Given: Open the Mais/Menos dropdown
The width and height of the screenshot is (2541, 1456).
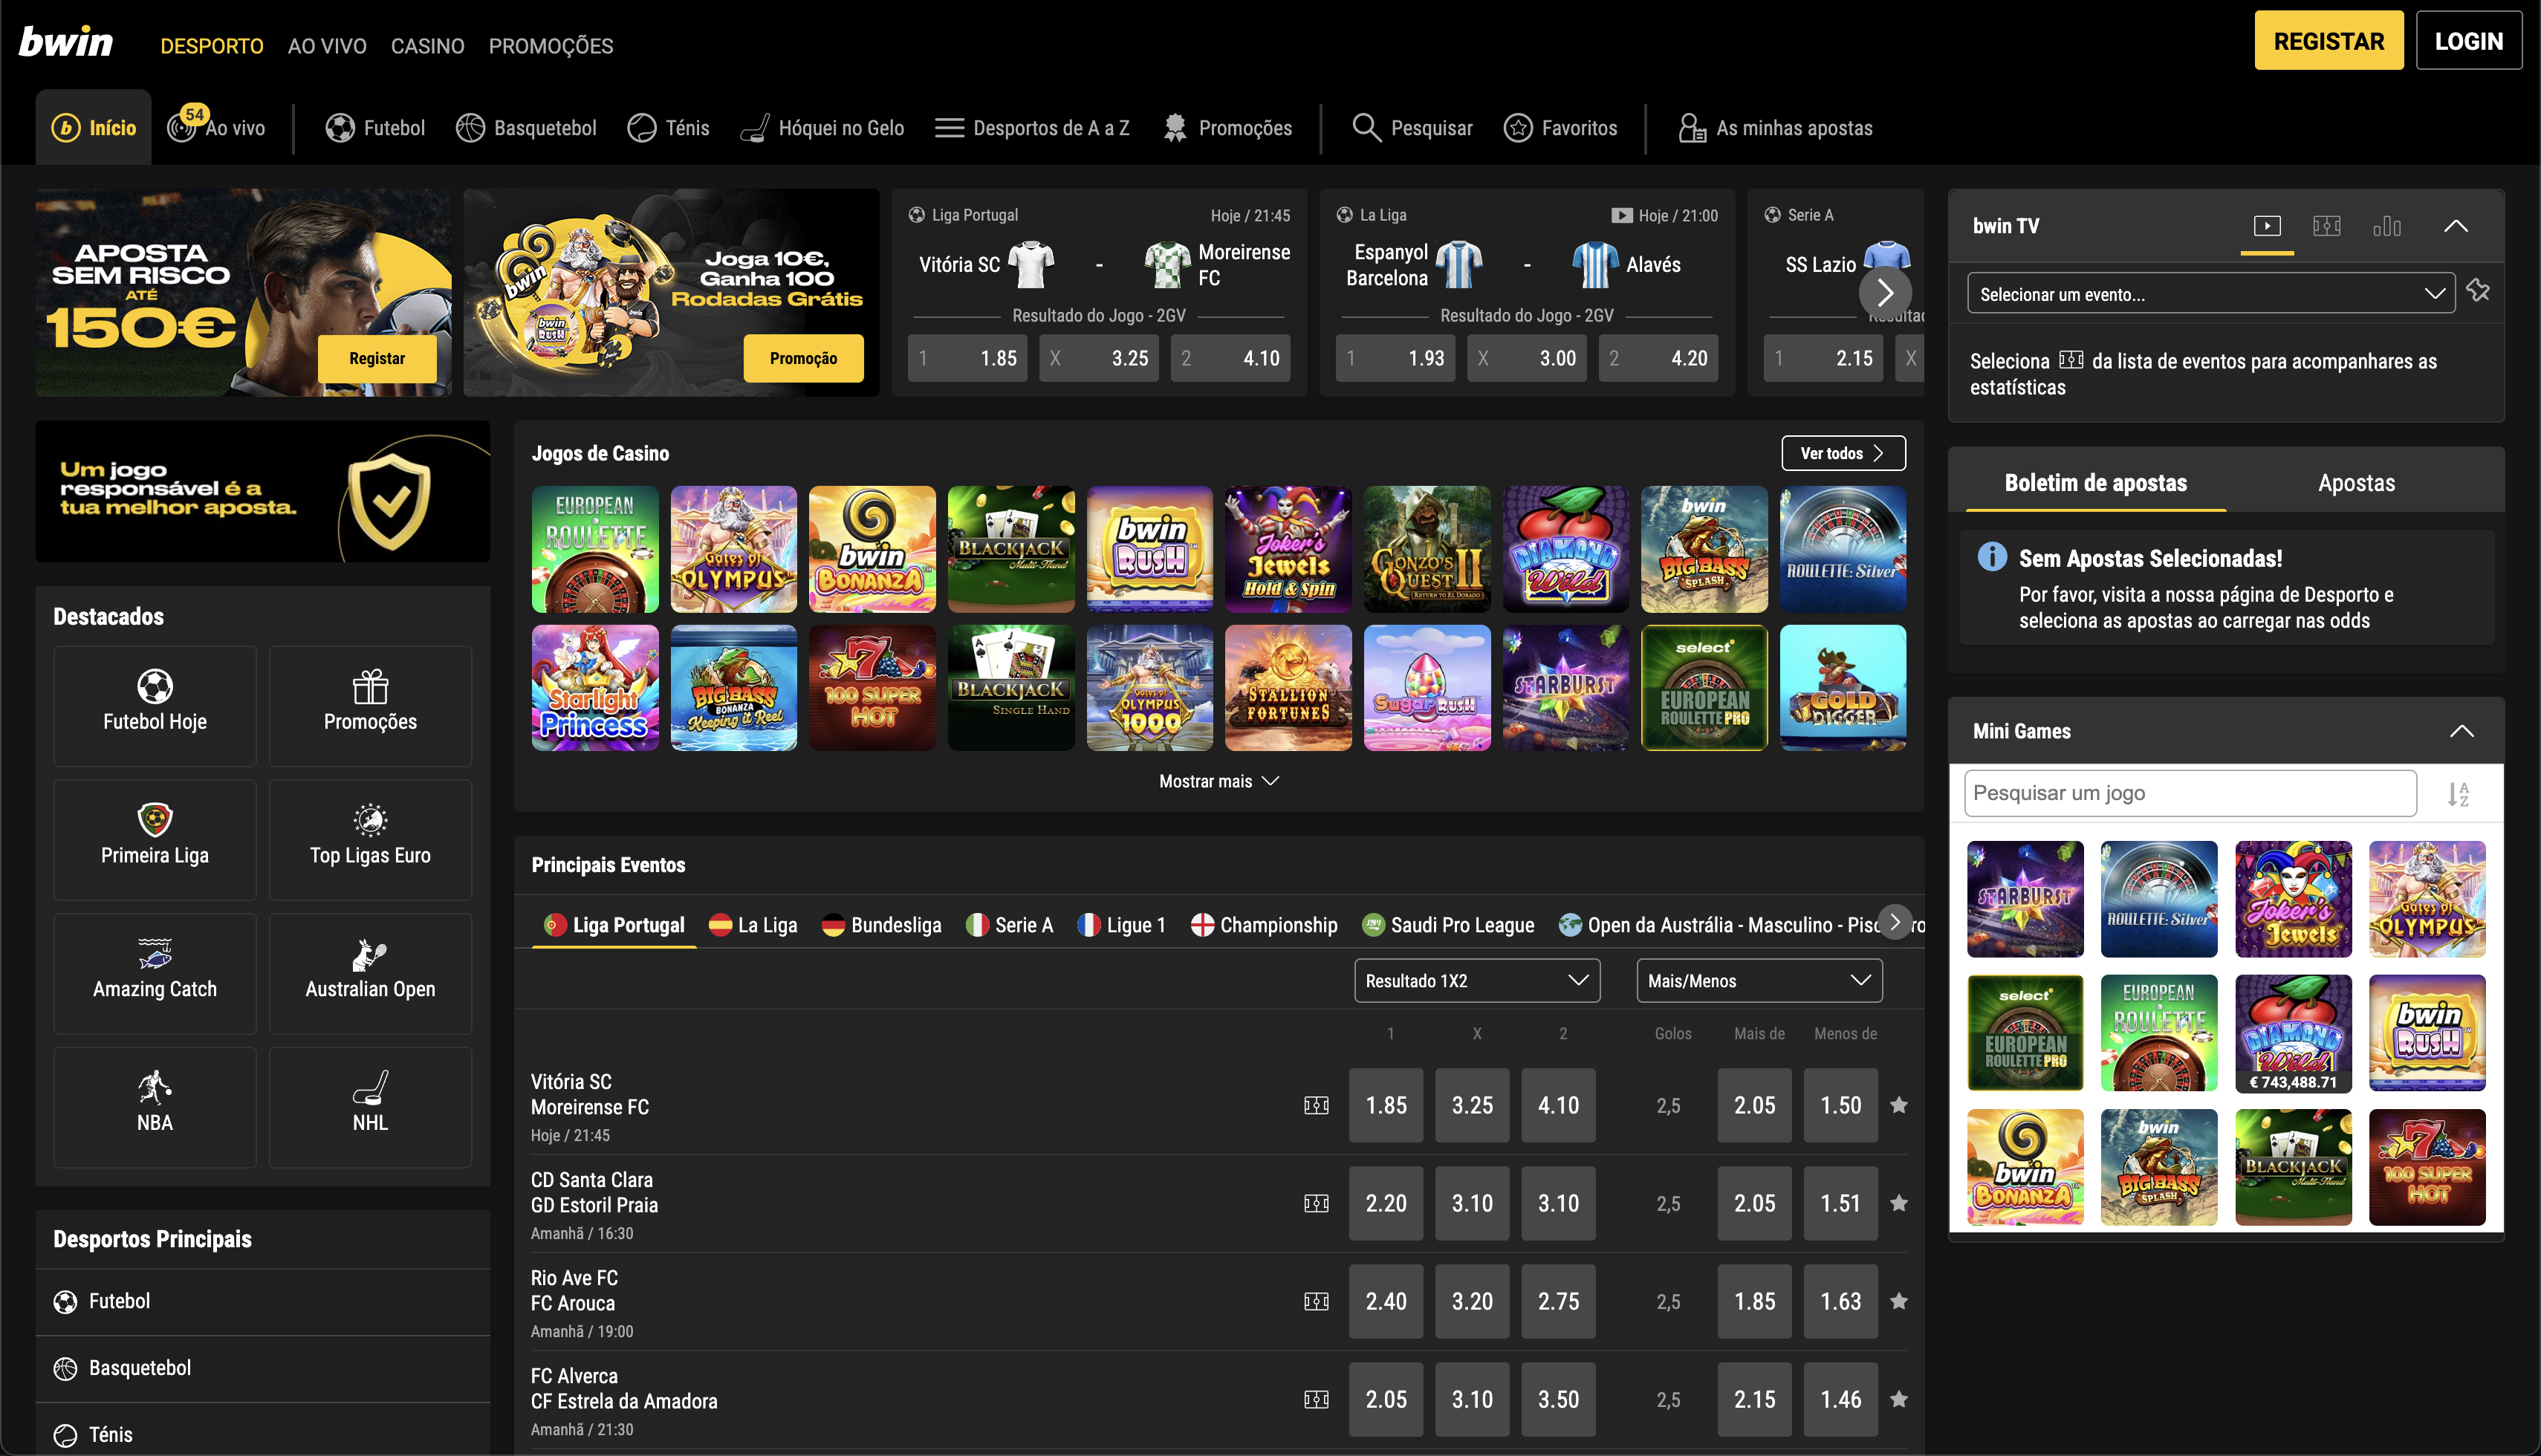Looking at the screenshot, I should coord(1759,980).
